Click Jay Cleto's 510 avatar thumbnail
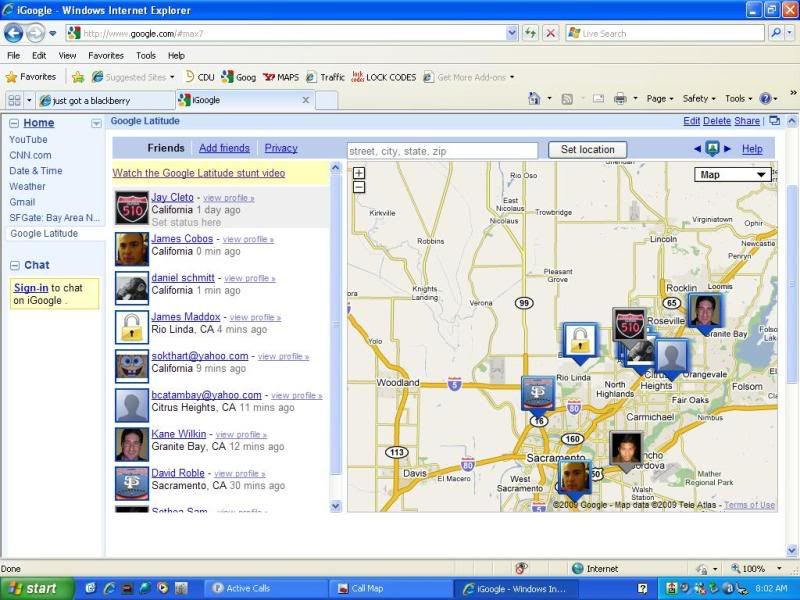Image resolution: width=800 pixels, height=600 pixels. [x=132, y=208]
